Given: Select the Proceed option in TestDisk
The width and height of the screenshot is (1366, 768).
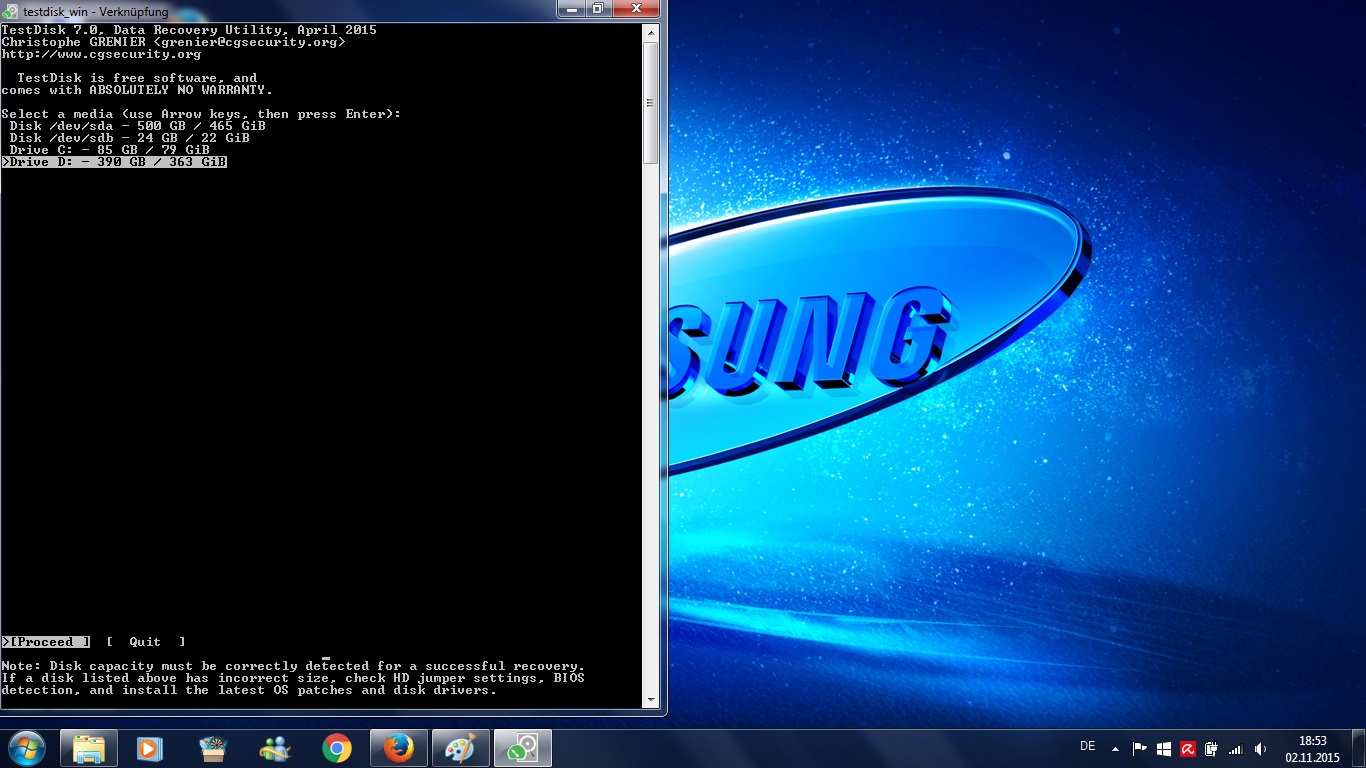Looking at the screenshot, I should tap(45, 642).
